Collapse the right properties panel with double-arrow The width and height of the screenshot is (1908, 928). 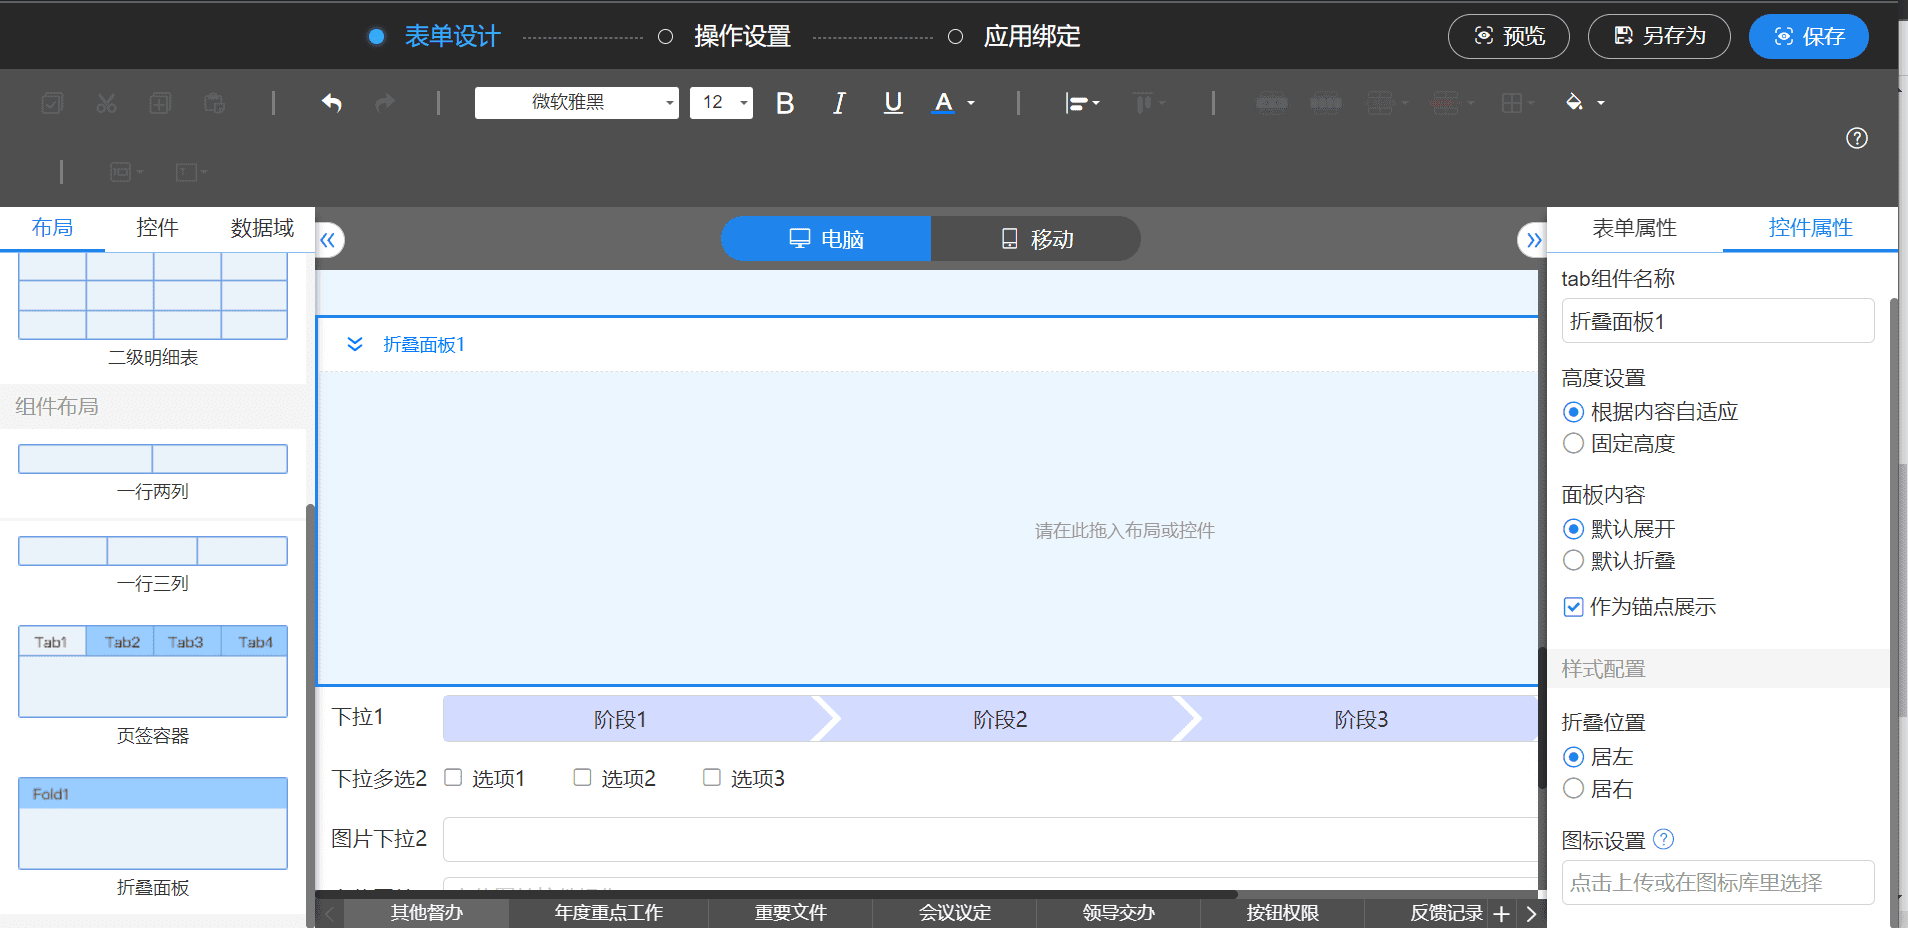[1533, 240]
